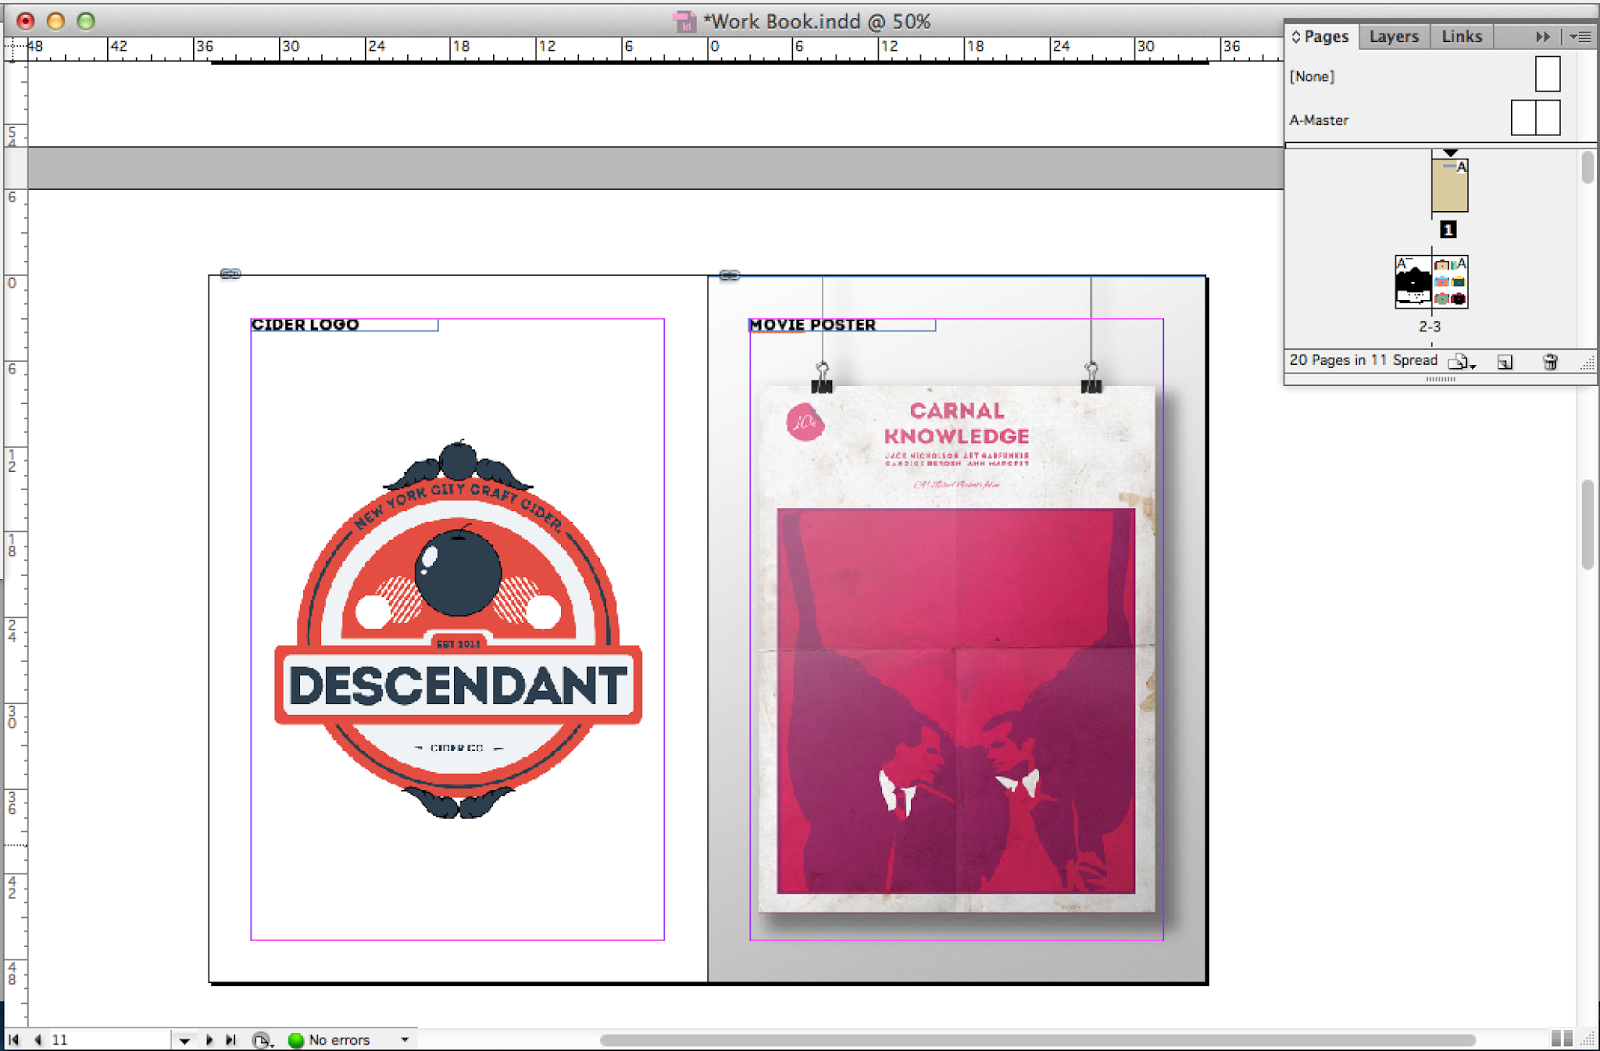Open the preflight No errors dropdown arrow

coord(405,1040)
